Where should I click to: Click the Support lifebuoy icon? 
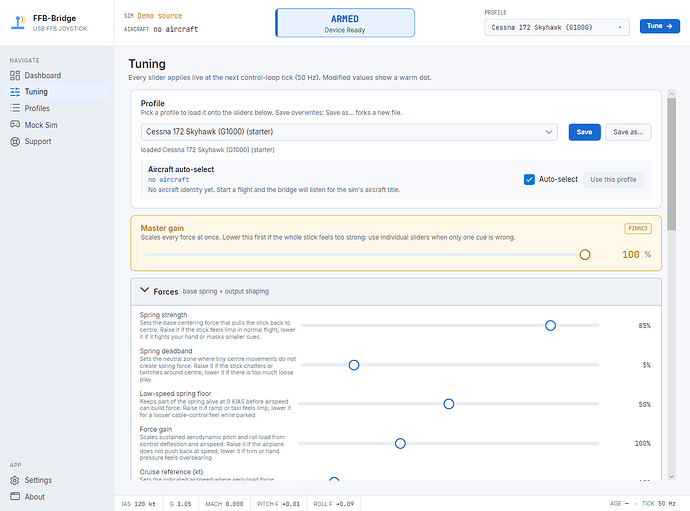15,141
